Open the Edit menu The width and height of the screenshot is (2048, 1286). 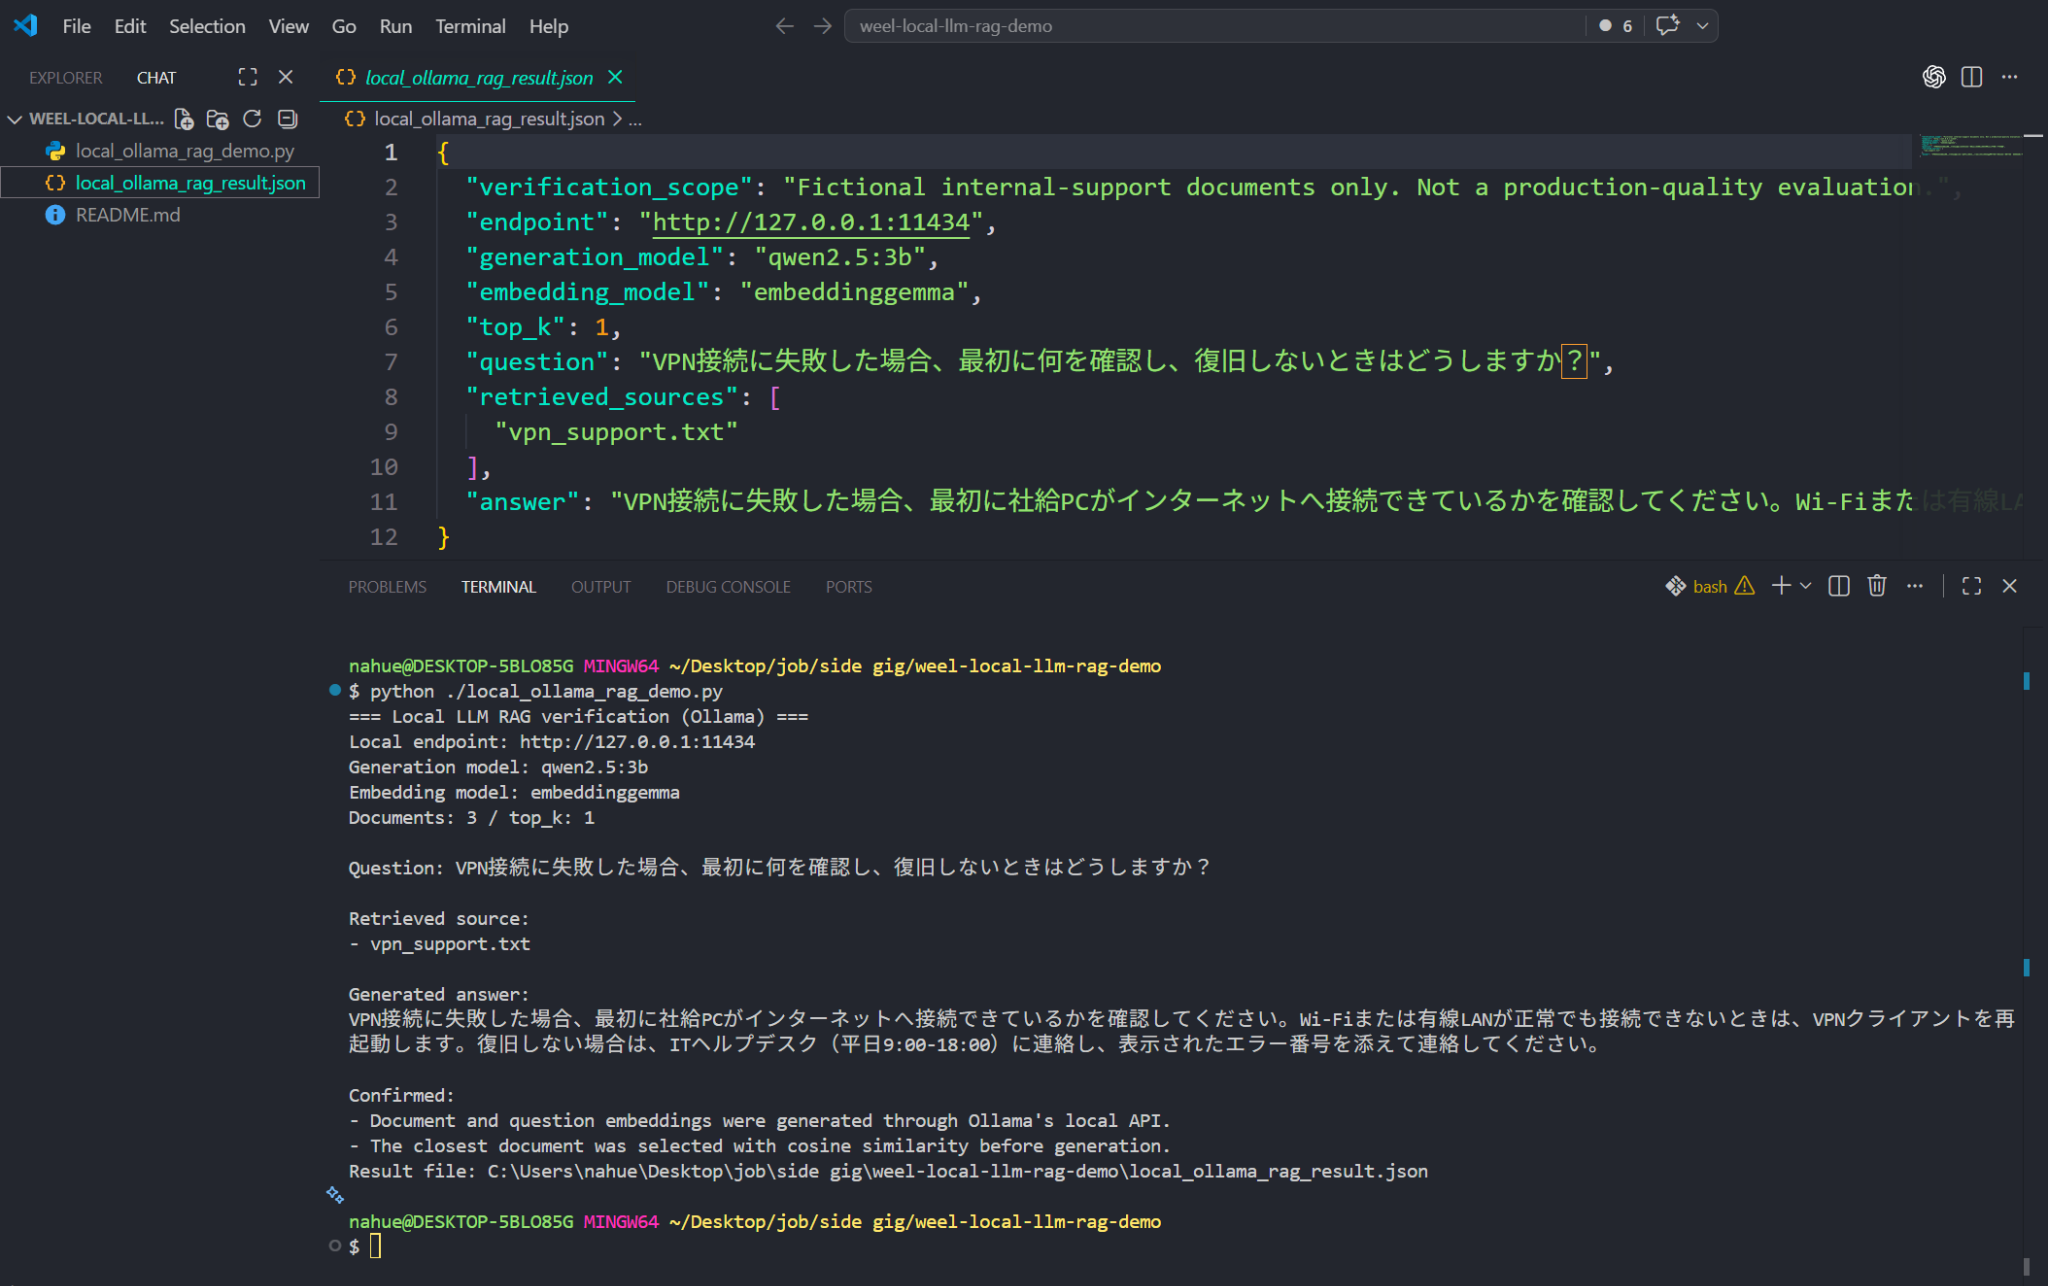[x=130, y=26]
